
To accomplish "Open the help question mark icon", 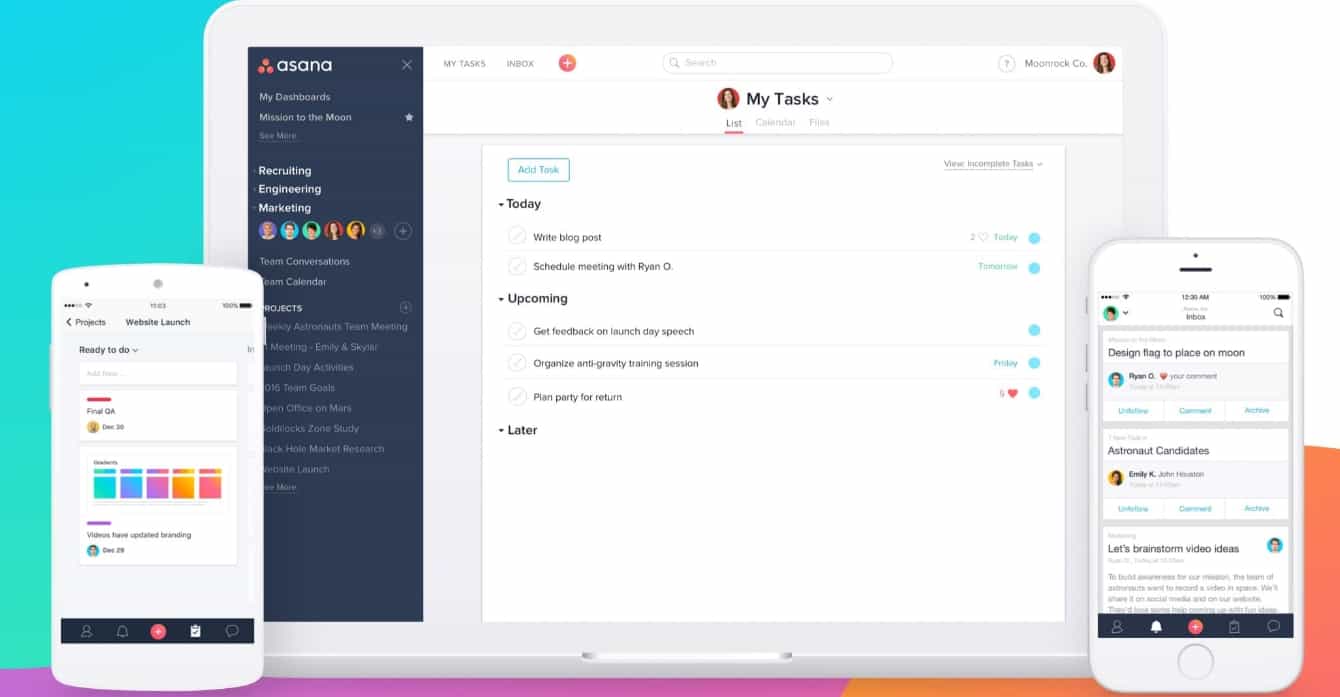I will click(1007, 63).
